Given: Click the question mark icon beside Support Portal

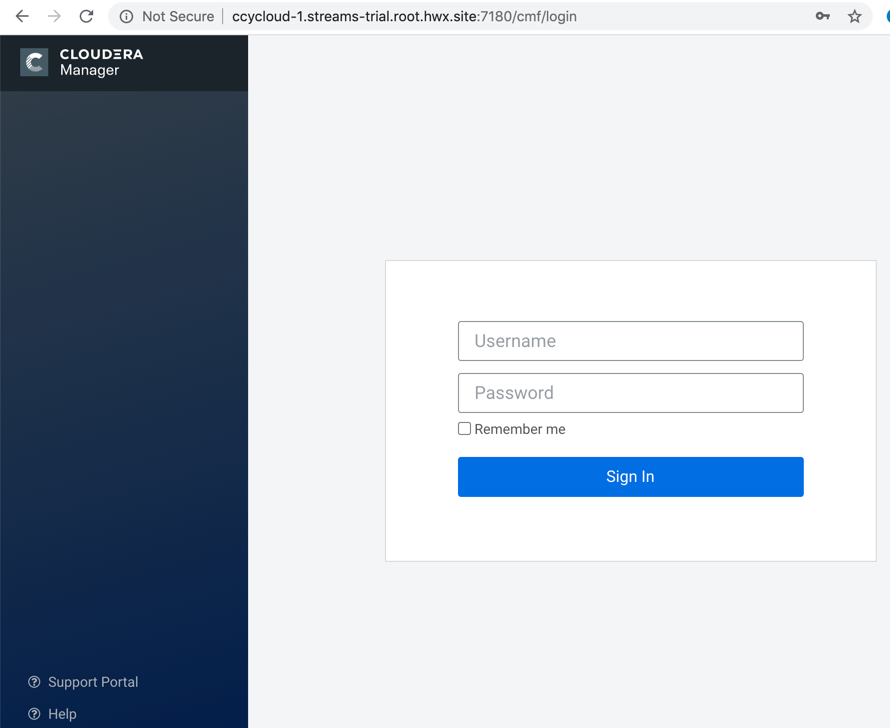Looking at the screenshot, I should (x=34, y=682).
